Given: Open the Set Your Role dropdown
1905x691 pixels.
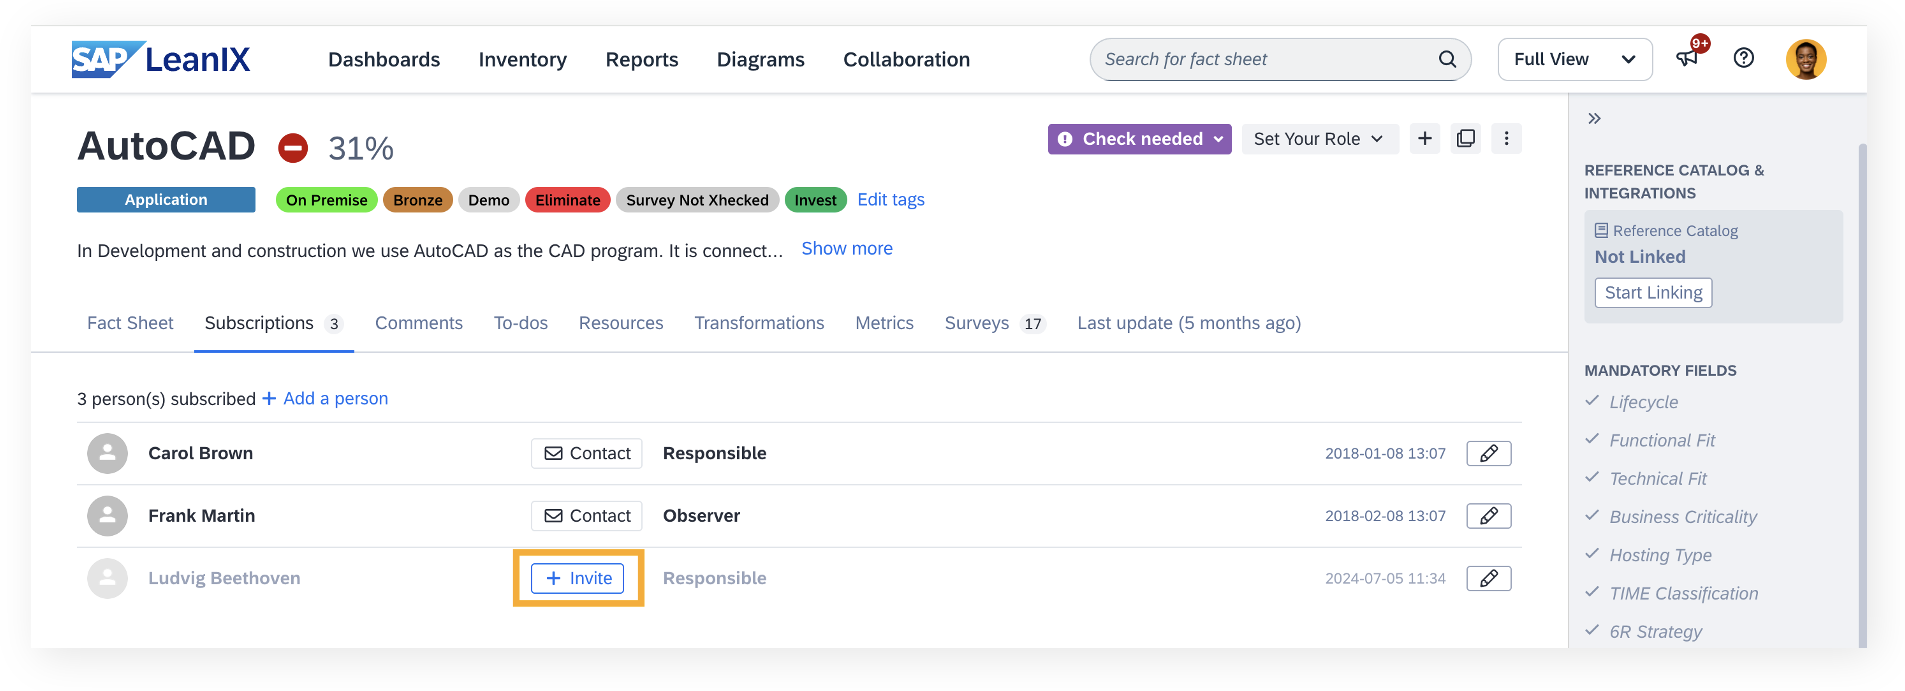Looking at the screenshot, I should [1319, 139].
